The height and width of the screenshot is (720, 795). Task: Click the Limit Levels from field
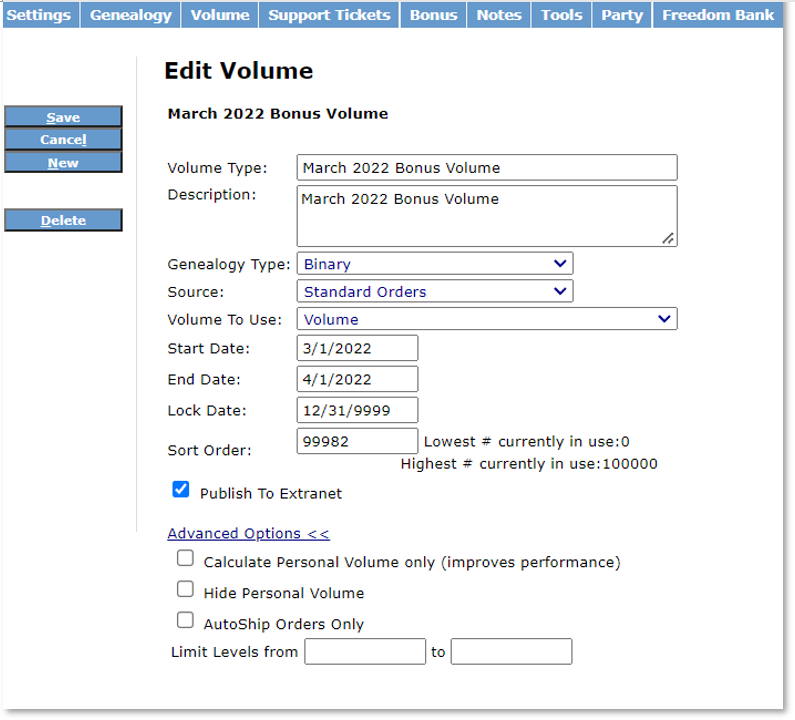365,652
